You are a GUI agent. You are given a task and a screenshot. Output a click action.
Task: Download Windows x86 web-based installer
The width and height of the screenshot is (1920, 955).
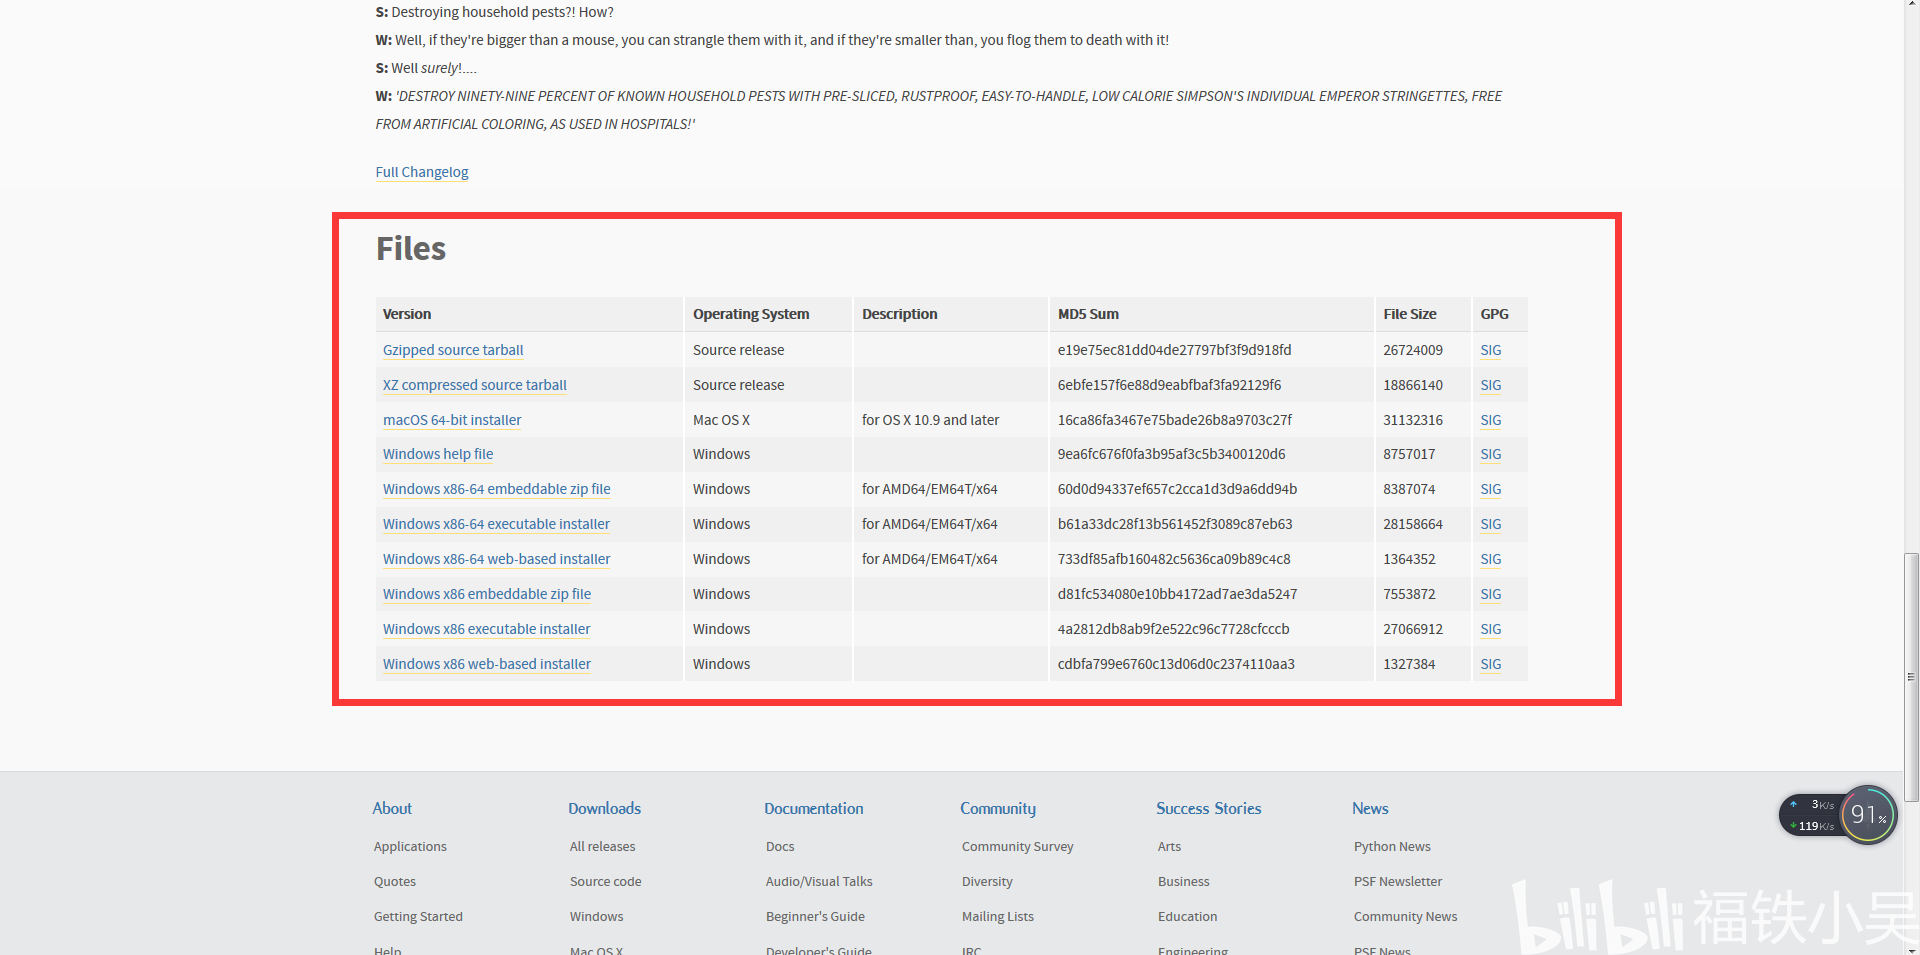point(487,664)
